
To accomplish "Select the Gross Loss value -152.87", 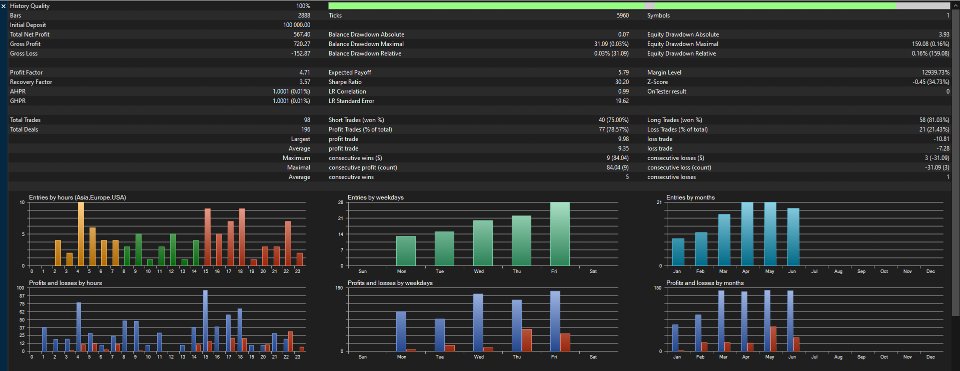I will coord(301,54).
